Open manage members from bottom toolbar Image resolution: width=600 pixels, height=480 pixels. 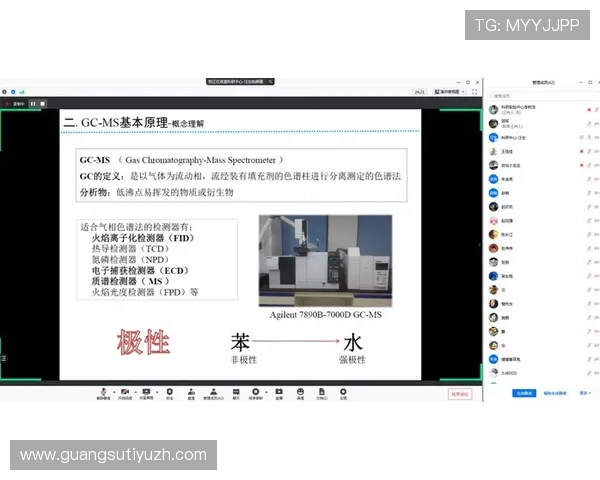(214, 393)
